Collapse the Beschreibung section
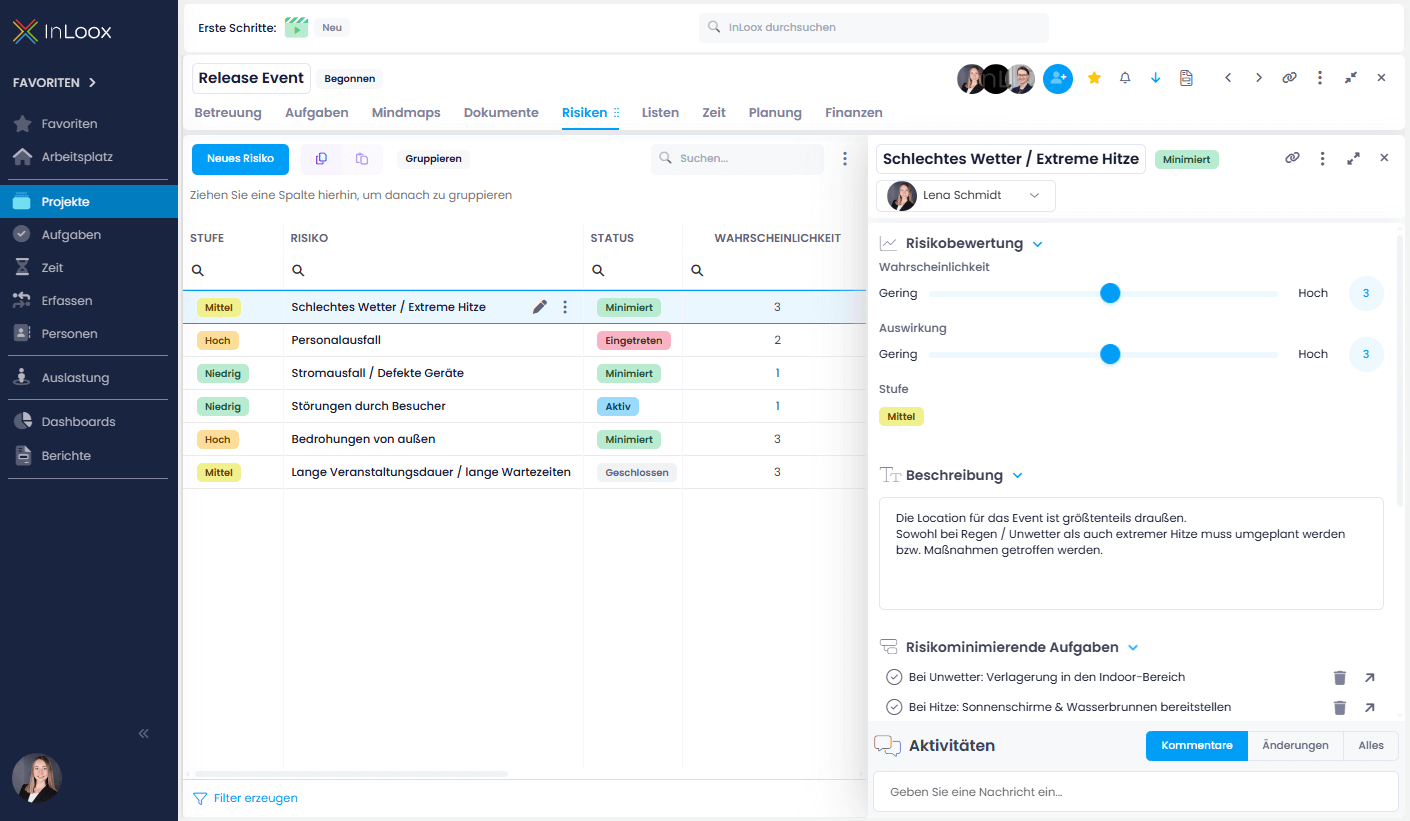The width and height of the screenshot is (1410, 821). (1019, 475)
